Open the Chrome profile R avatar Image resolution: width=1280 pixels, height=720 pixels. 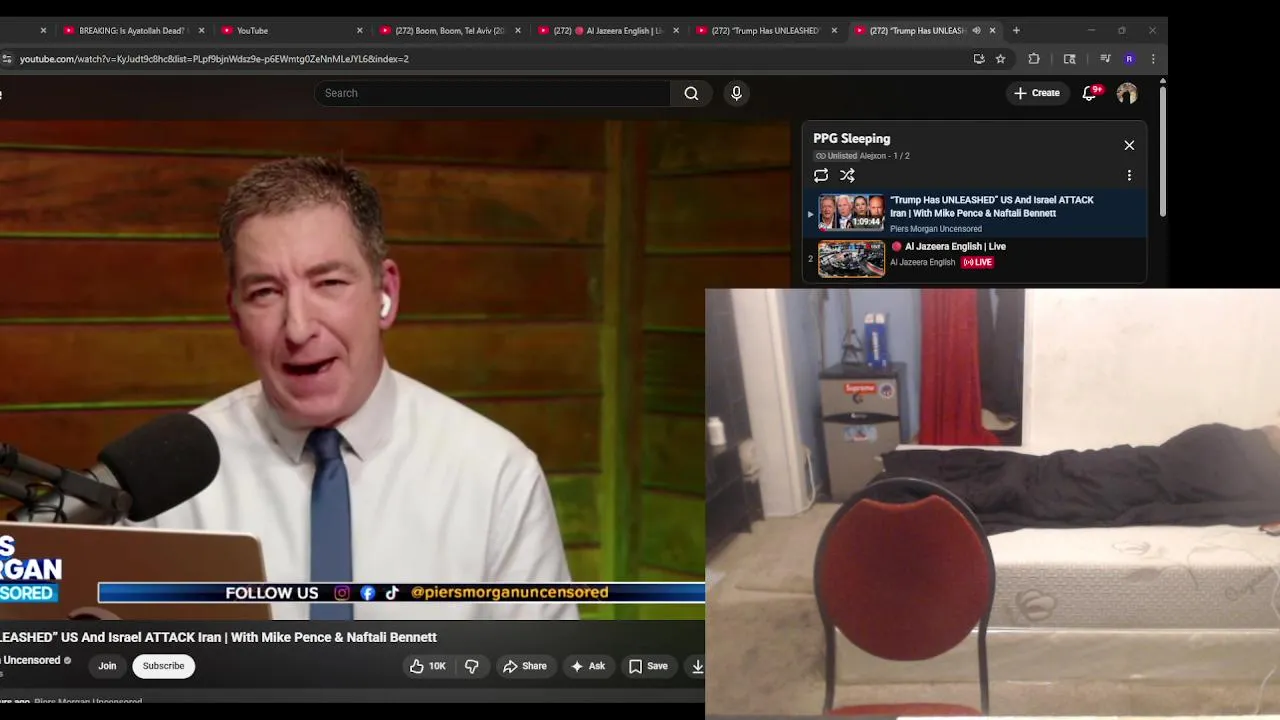tap(1129, 59)
